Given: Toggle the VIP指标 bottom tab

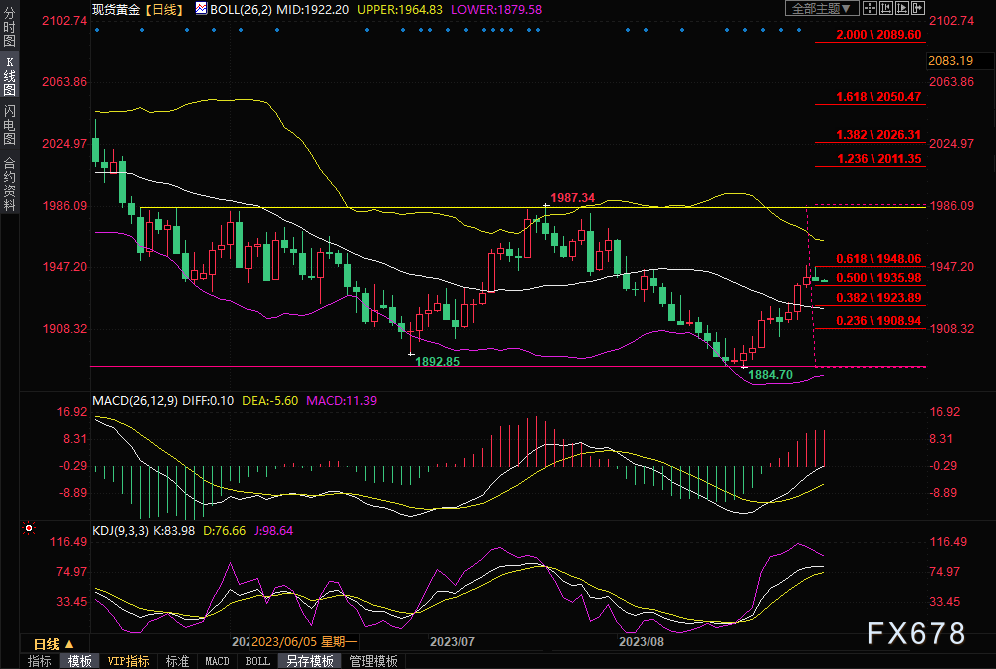Looking at the screenshot, I should [128, 661].
